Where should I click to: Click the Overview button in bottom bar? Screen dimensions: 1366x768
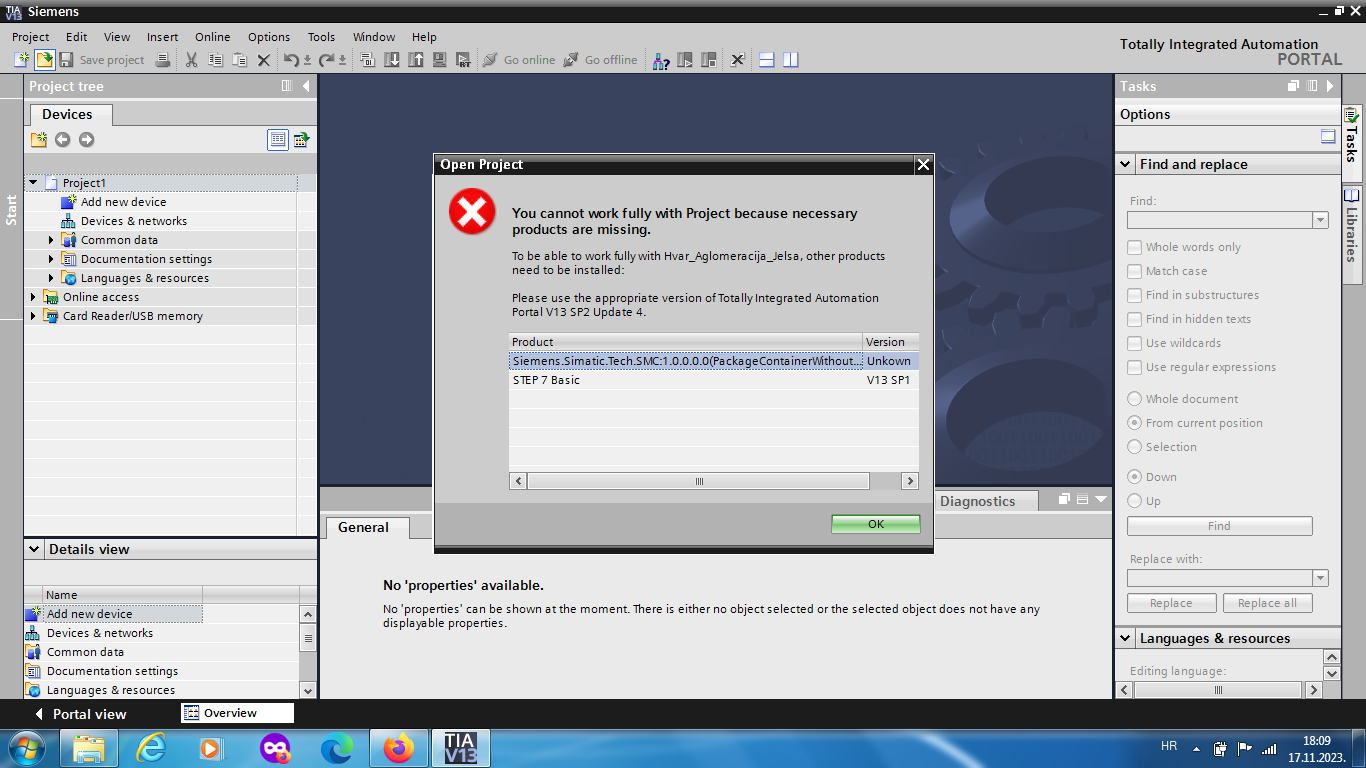[238, 713]
